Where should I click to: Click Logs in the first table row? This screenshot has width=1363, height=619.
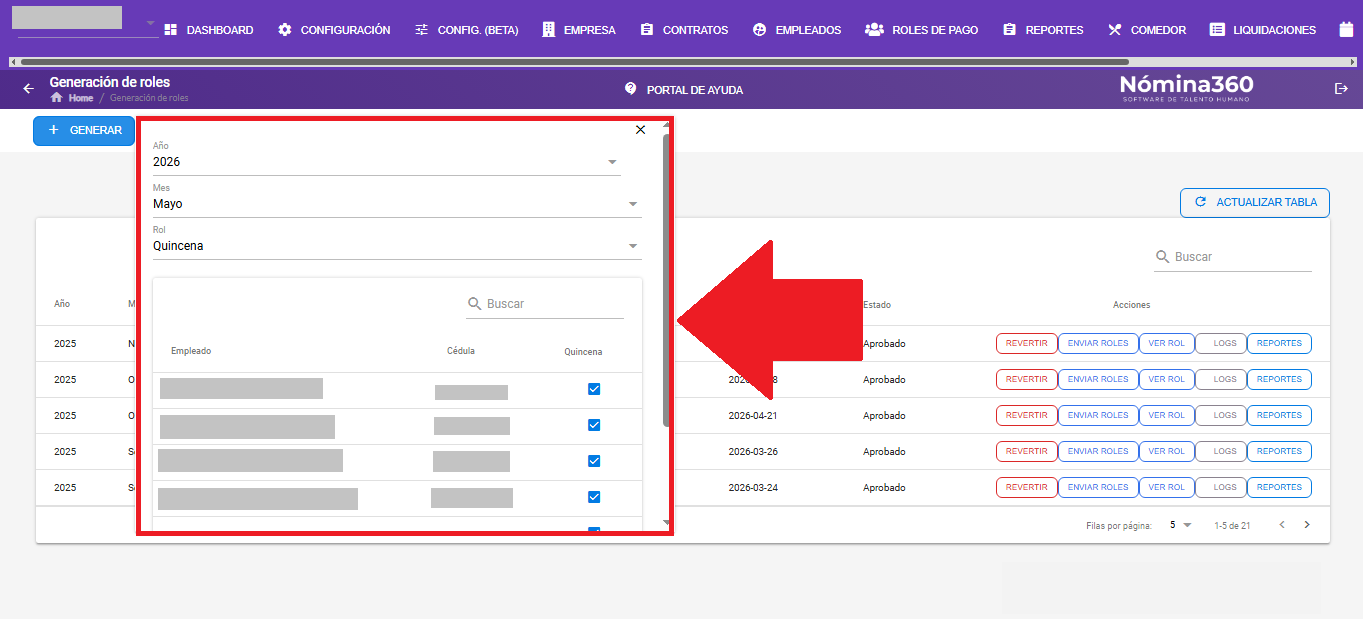[1221, 343]
